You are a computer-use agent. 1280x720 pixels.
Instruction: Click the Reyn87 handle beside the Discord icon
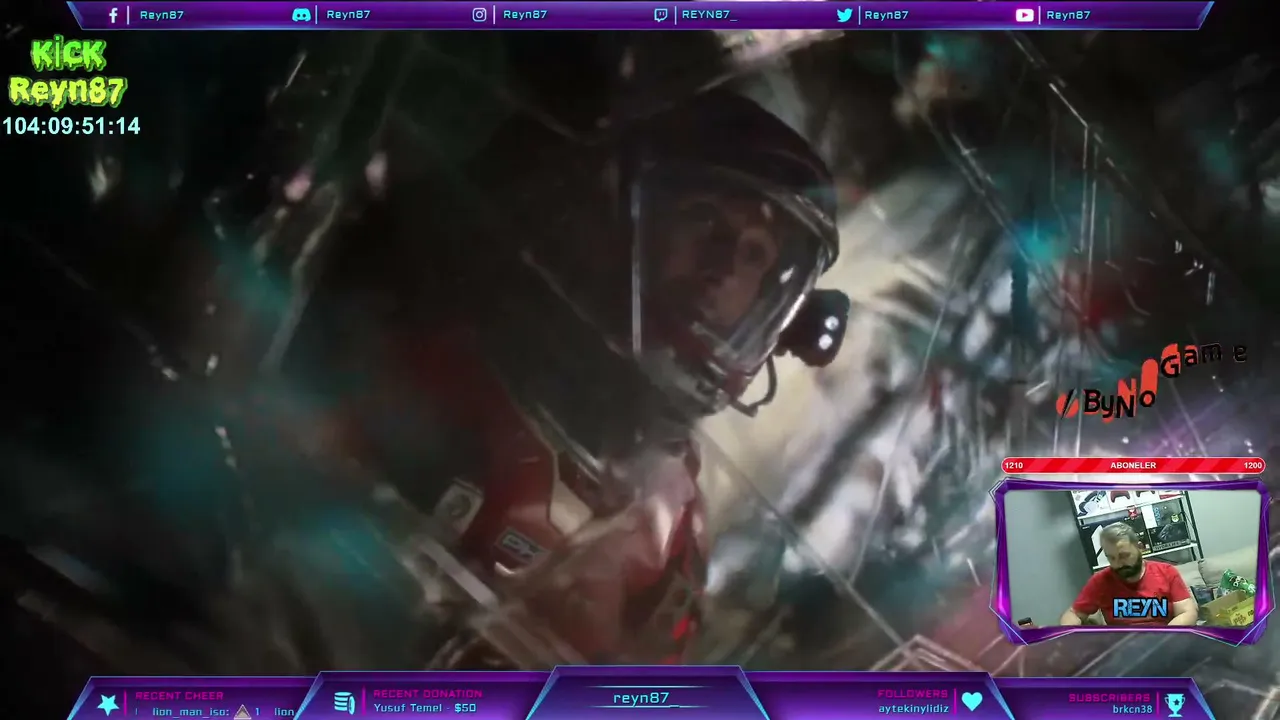click(x=348, y=15)
